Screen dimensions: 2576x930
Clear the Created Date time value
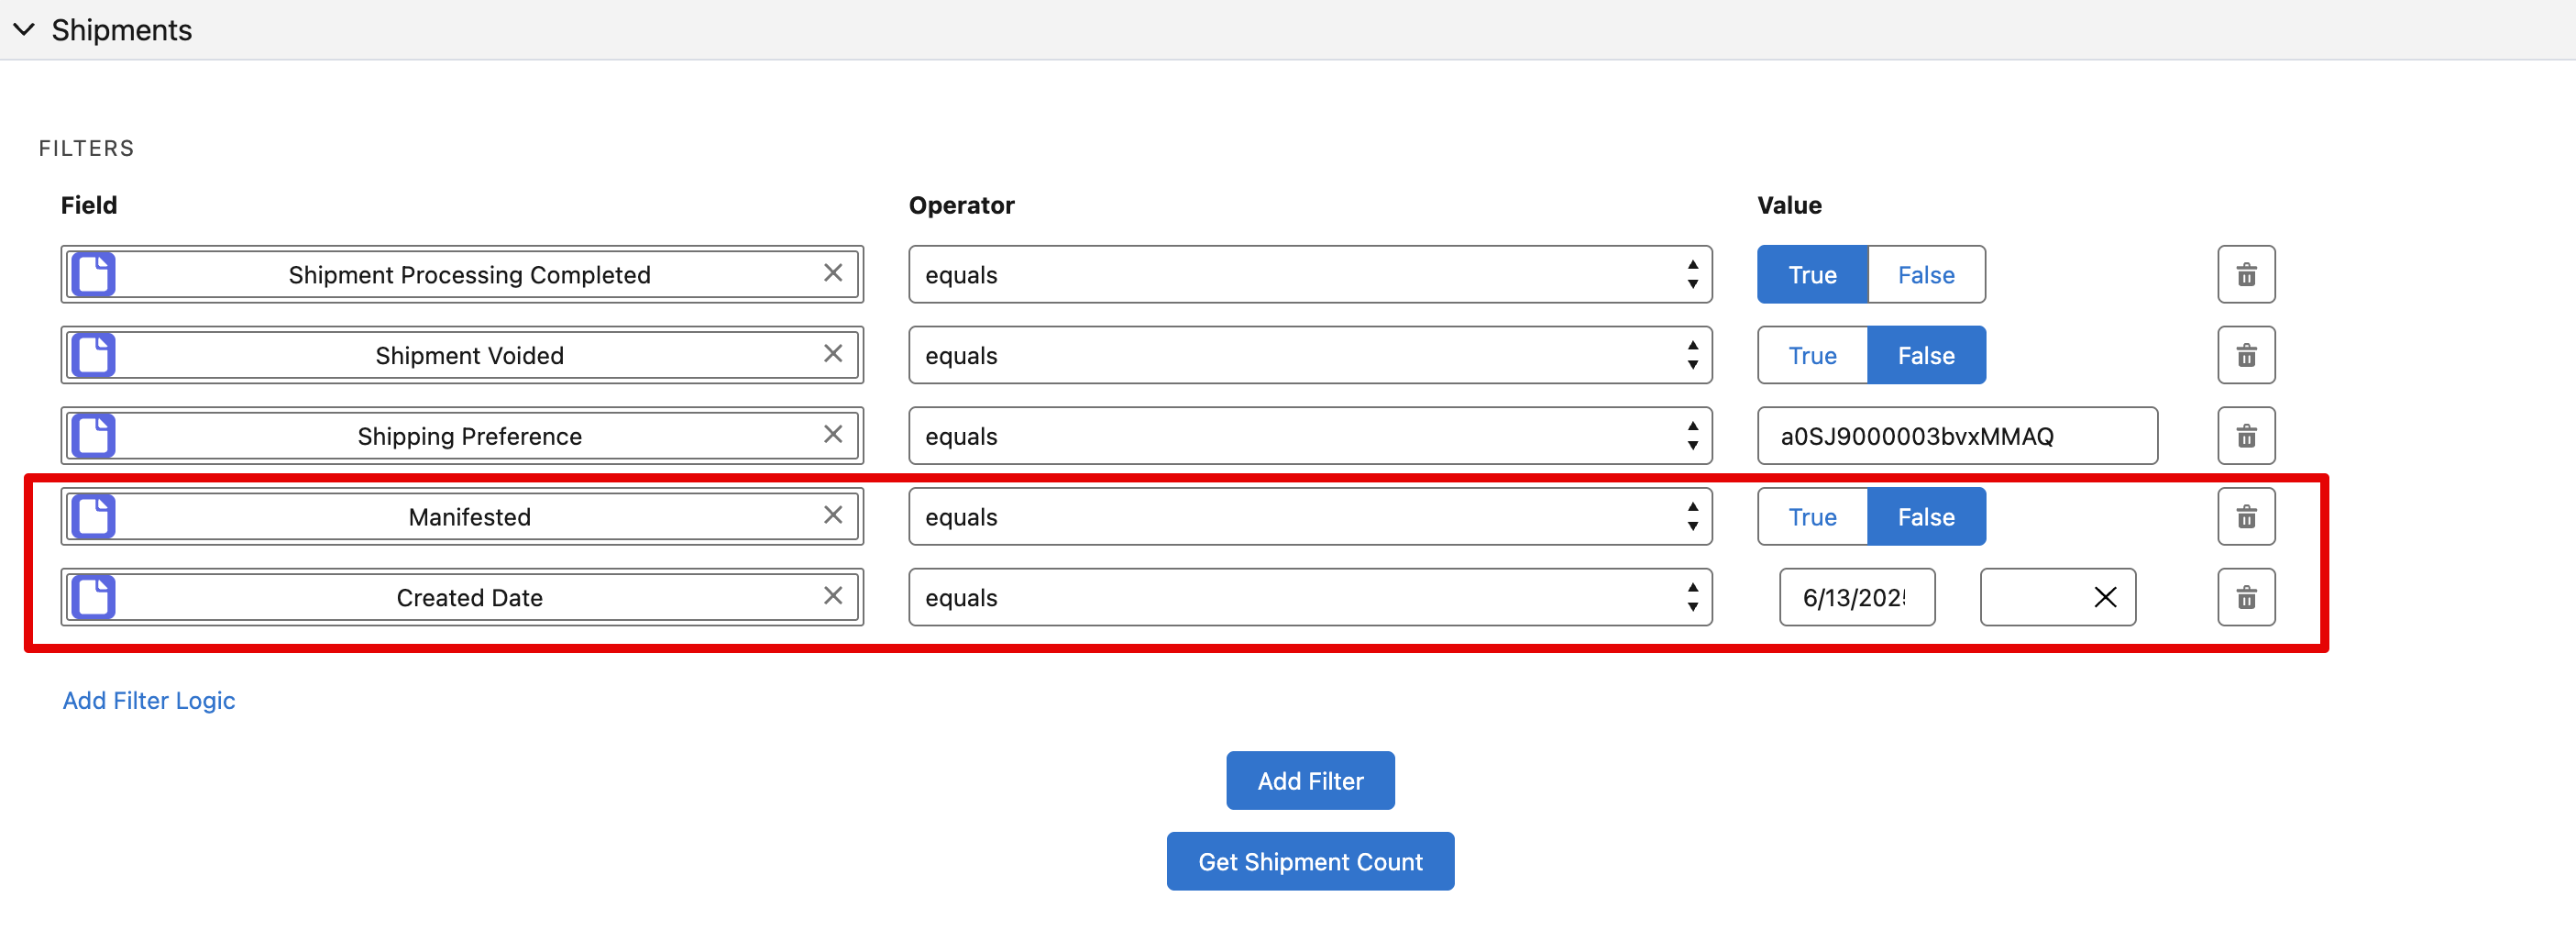pyautogui.click(x=2104, y=598)
